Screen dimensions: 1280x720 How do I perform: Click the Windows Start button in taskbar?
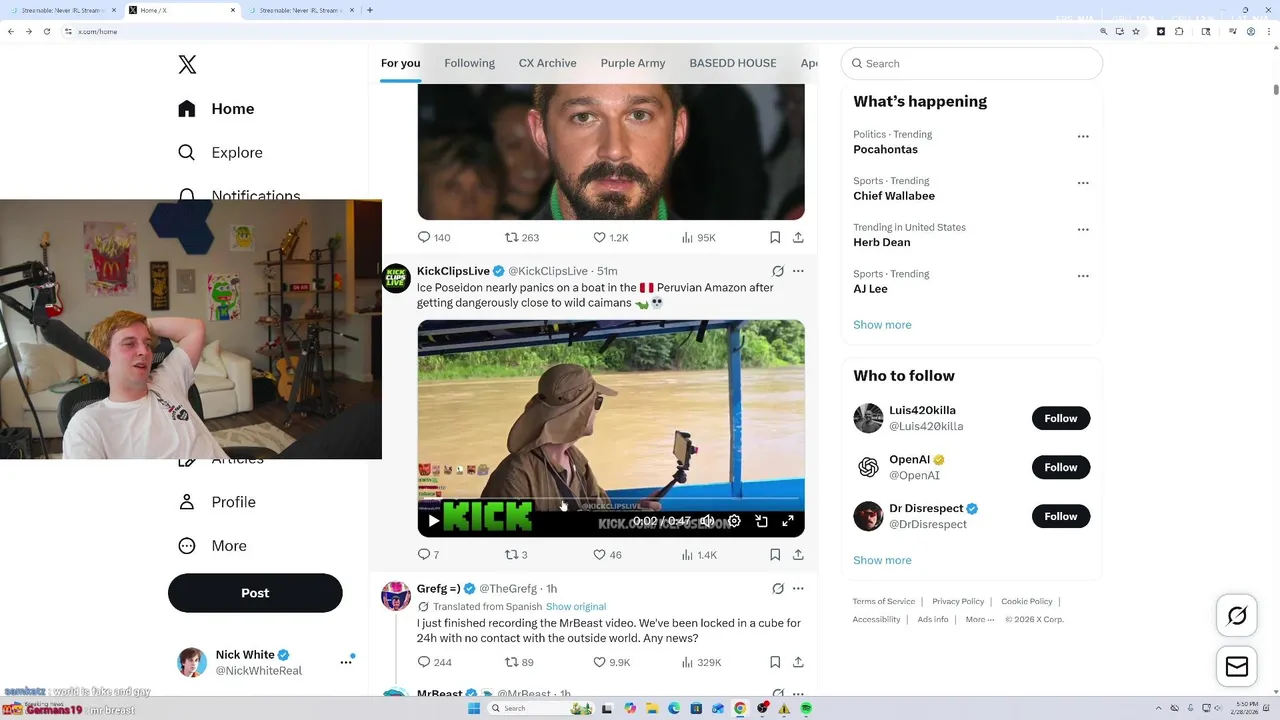pyautogui.click(x=473, y=708)
